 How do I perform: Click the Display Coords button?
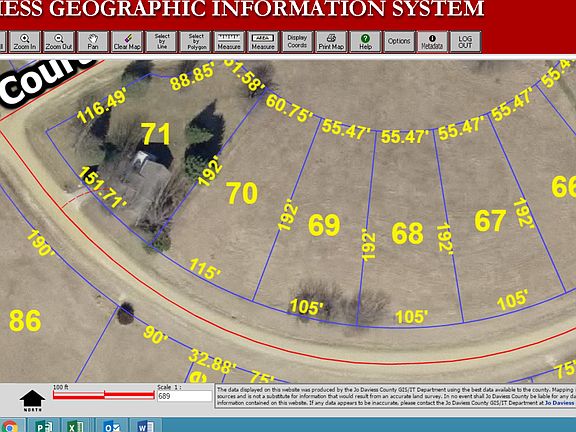coord(297,42)
